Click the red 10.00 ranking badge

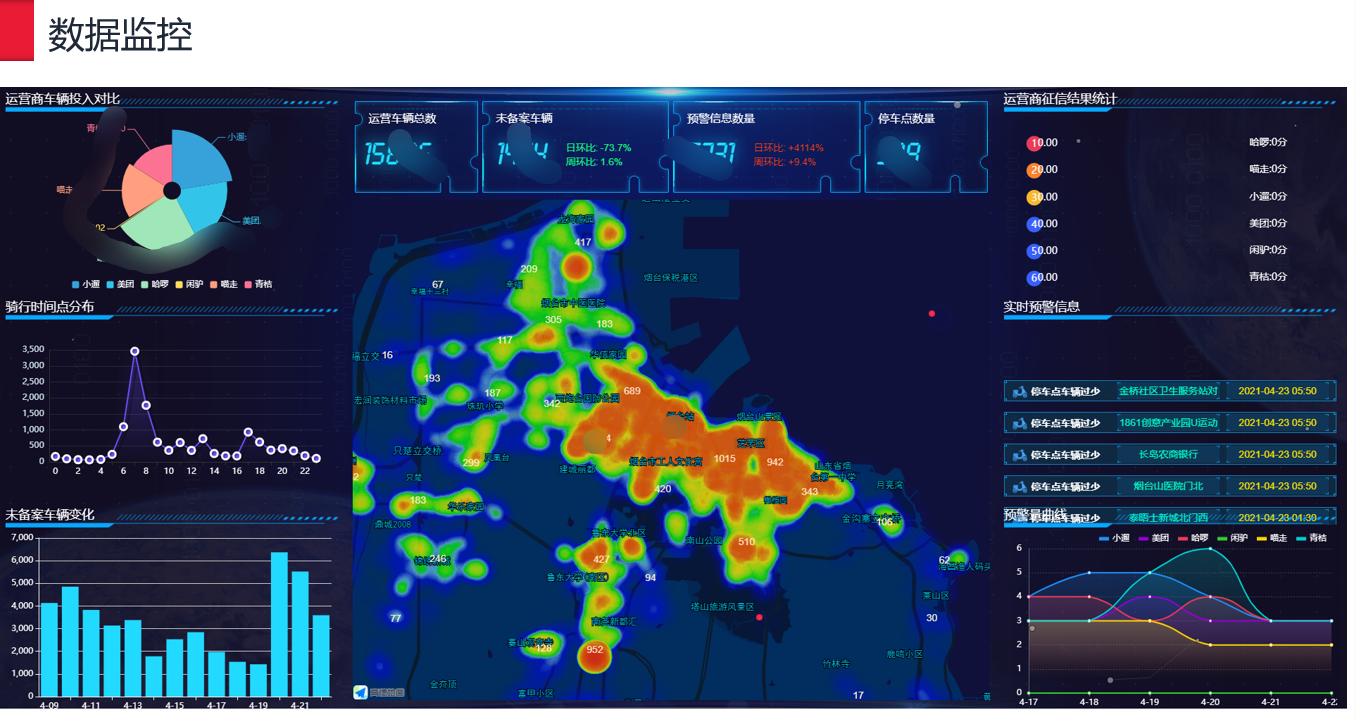pos(1035,143)
